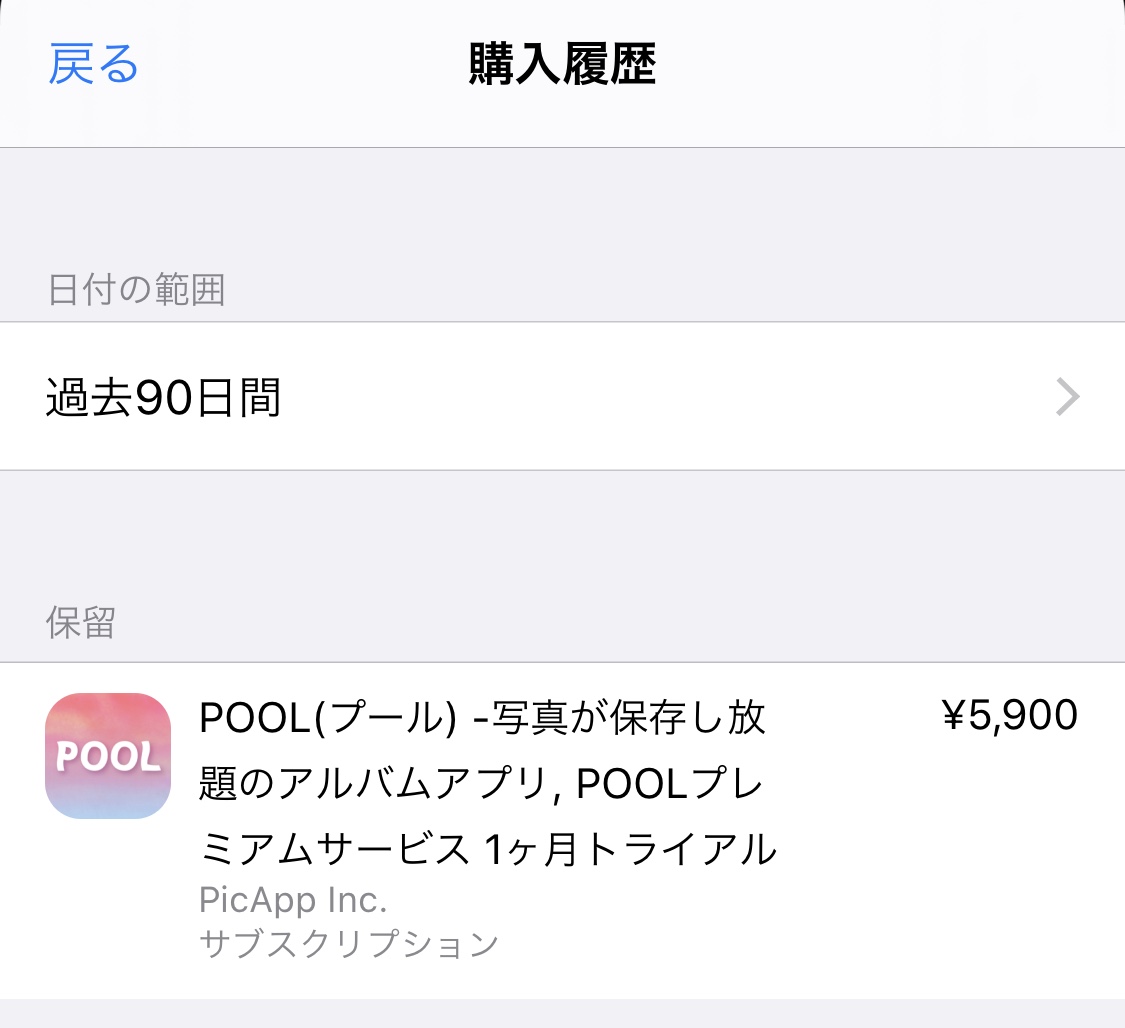Tap the サブスクリプション label
Viewport: 1125px width, 1028px height.
[348, 944]
